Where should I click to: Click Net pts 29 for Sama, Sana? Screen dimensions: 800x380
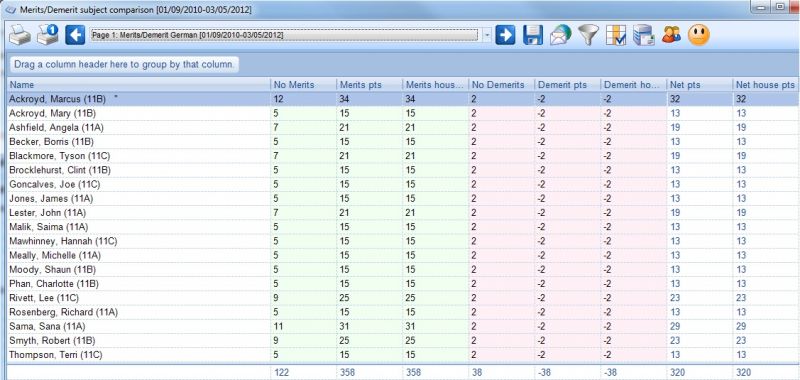tap(674, 326)
